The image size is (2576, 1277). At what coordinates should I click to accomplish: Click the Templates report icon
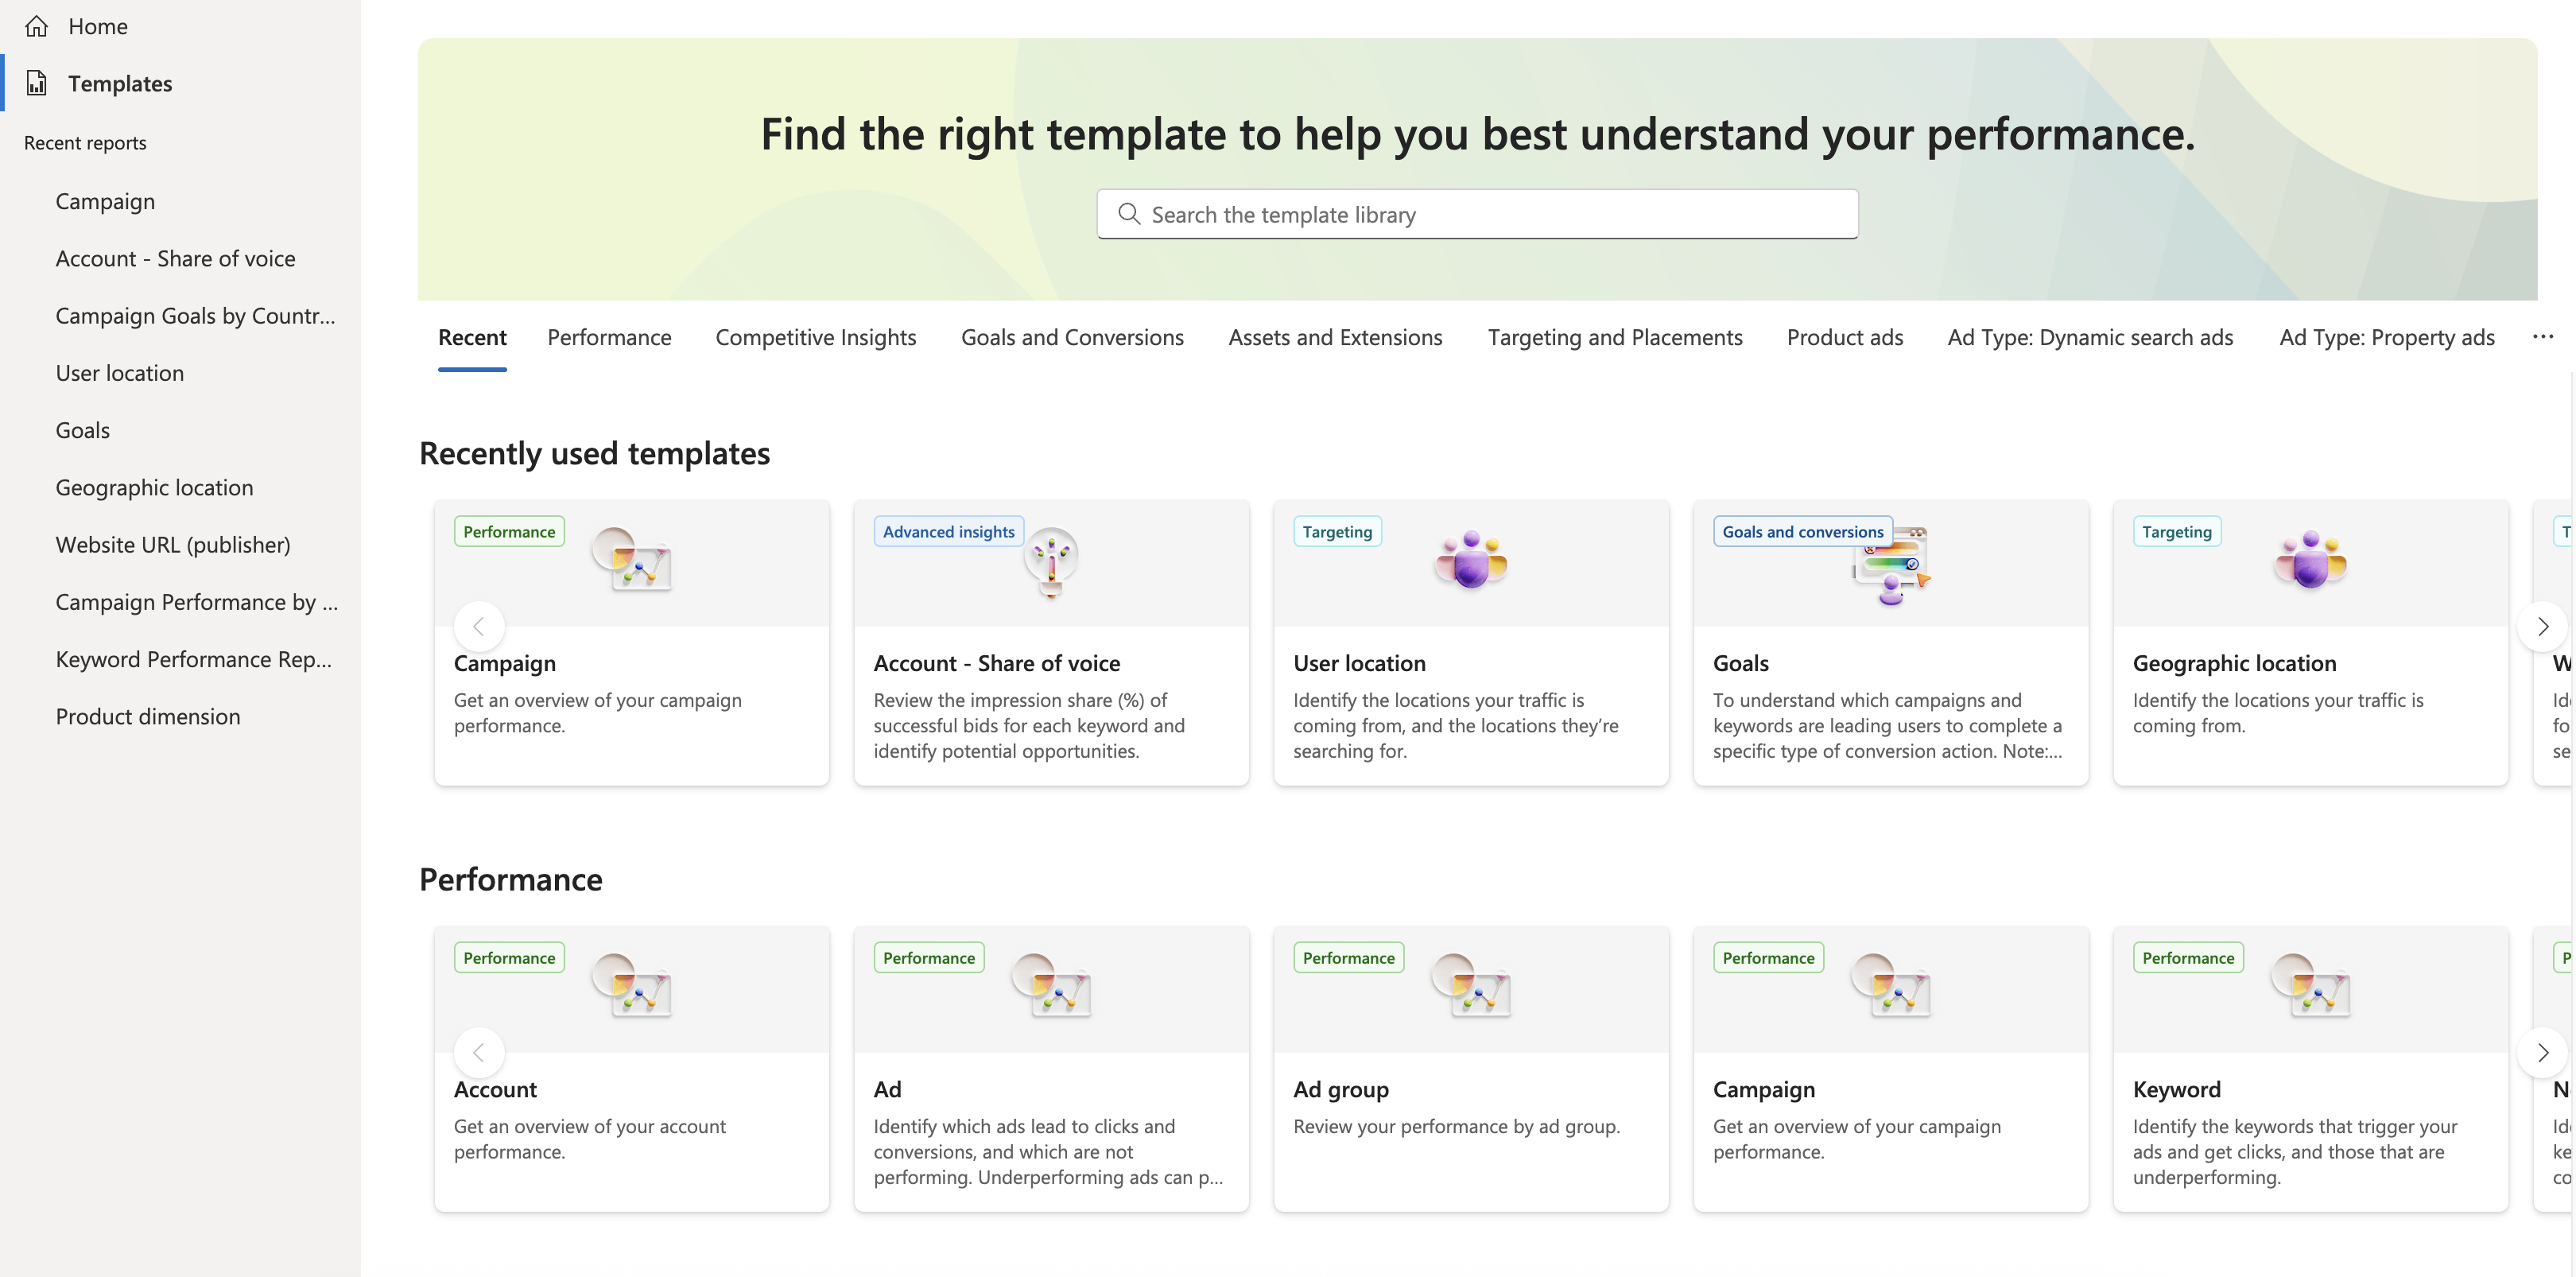[x=37, y=84]
